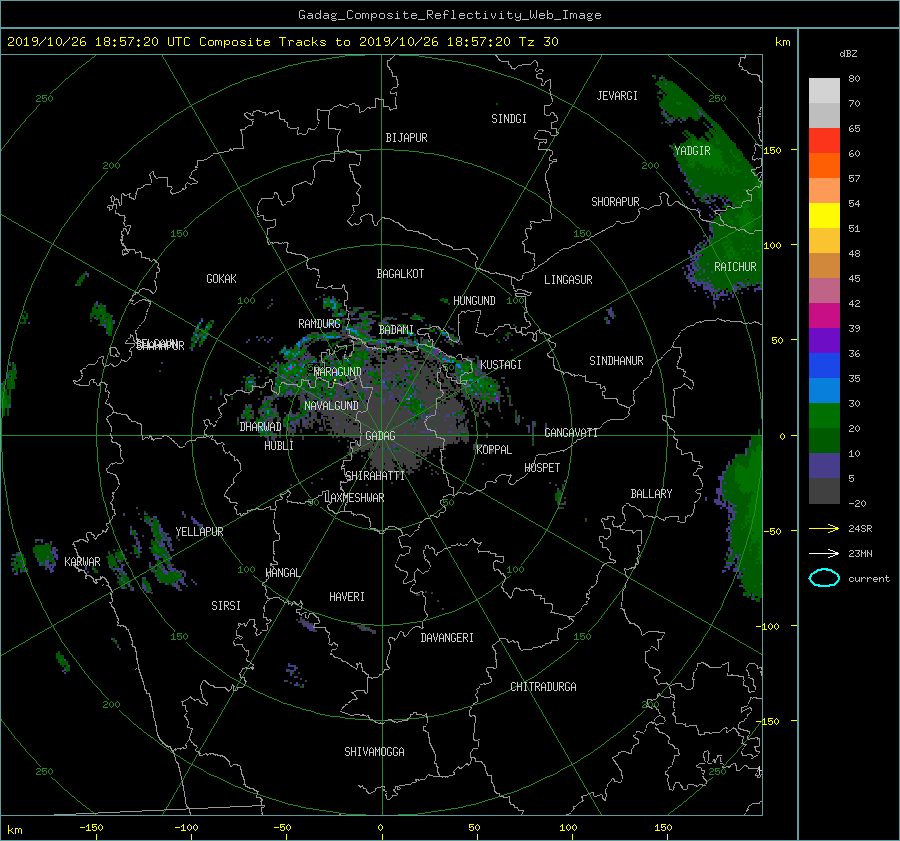Click the CHITRADURGA city label
The width and height of the screenshot is (900, 841).
543,687
